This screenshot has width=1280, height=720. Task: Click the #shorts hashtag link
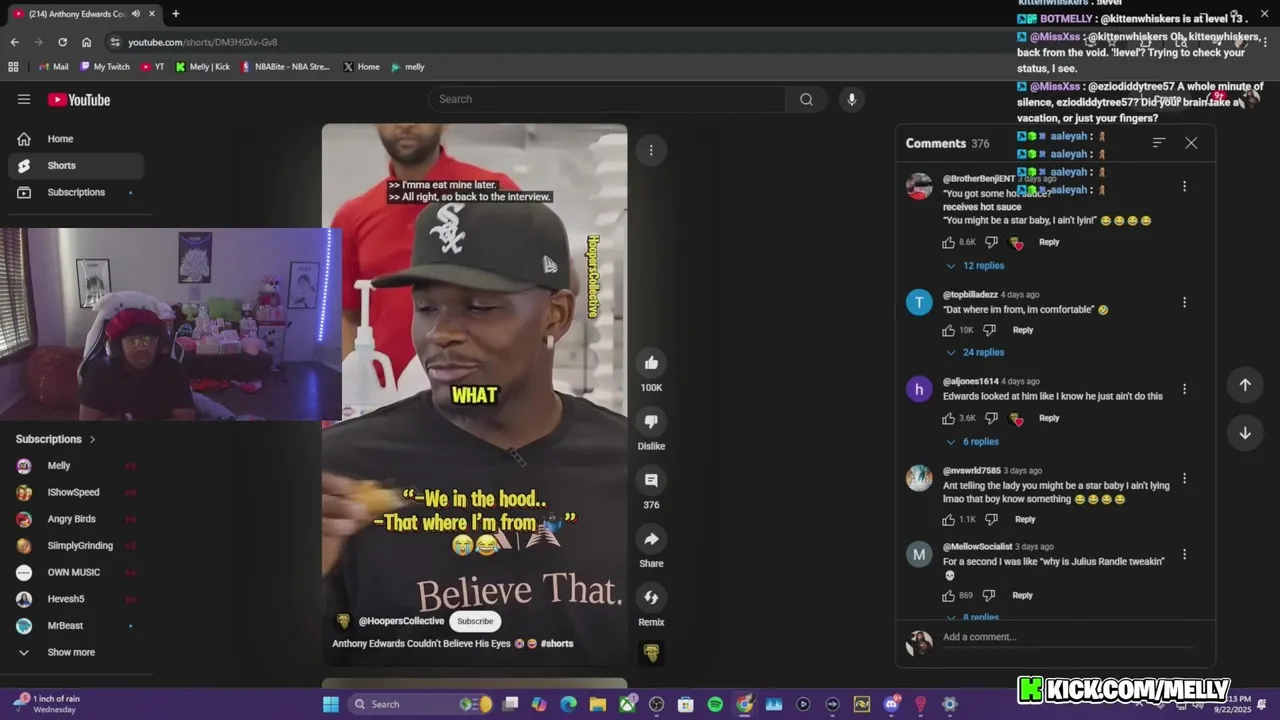[557, 643]
